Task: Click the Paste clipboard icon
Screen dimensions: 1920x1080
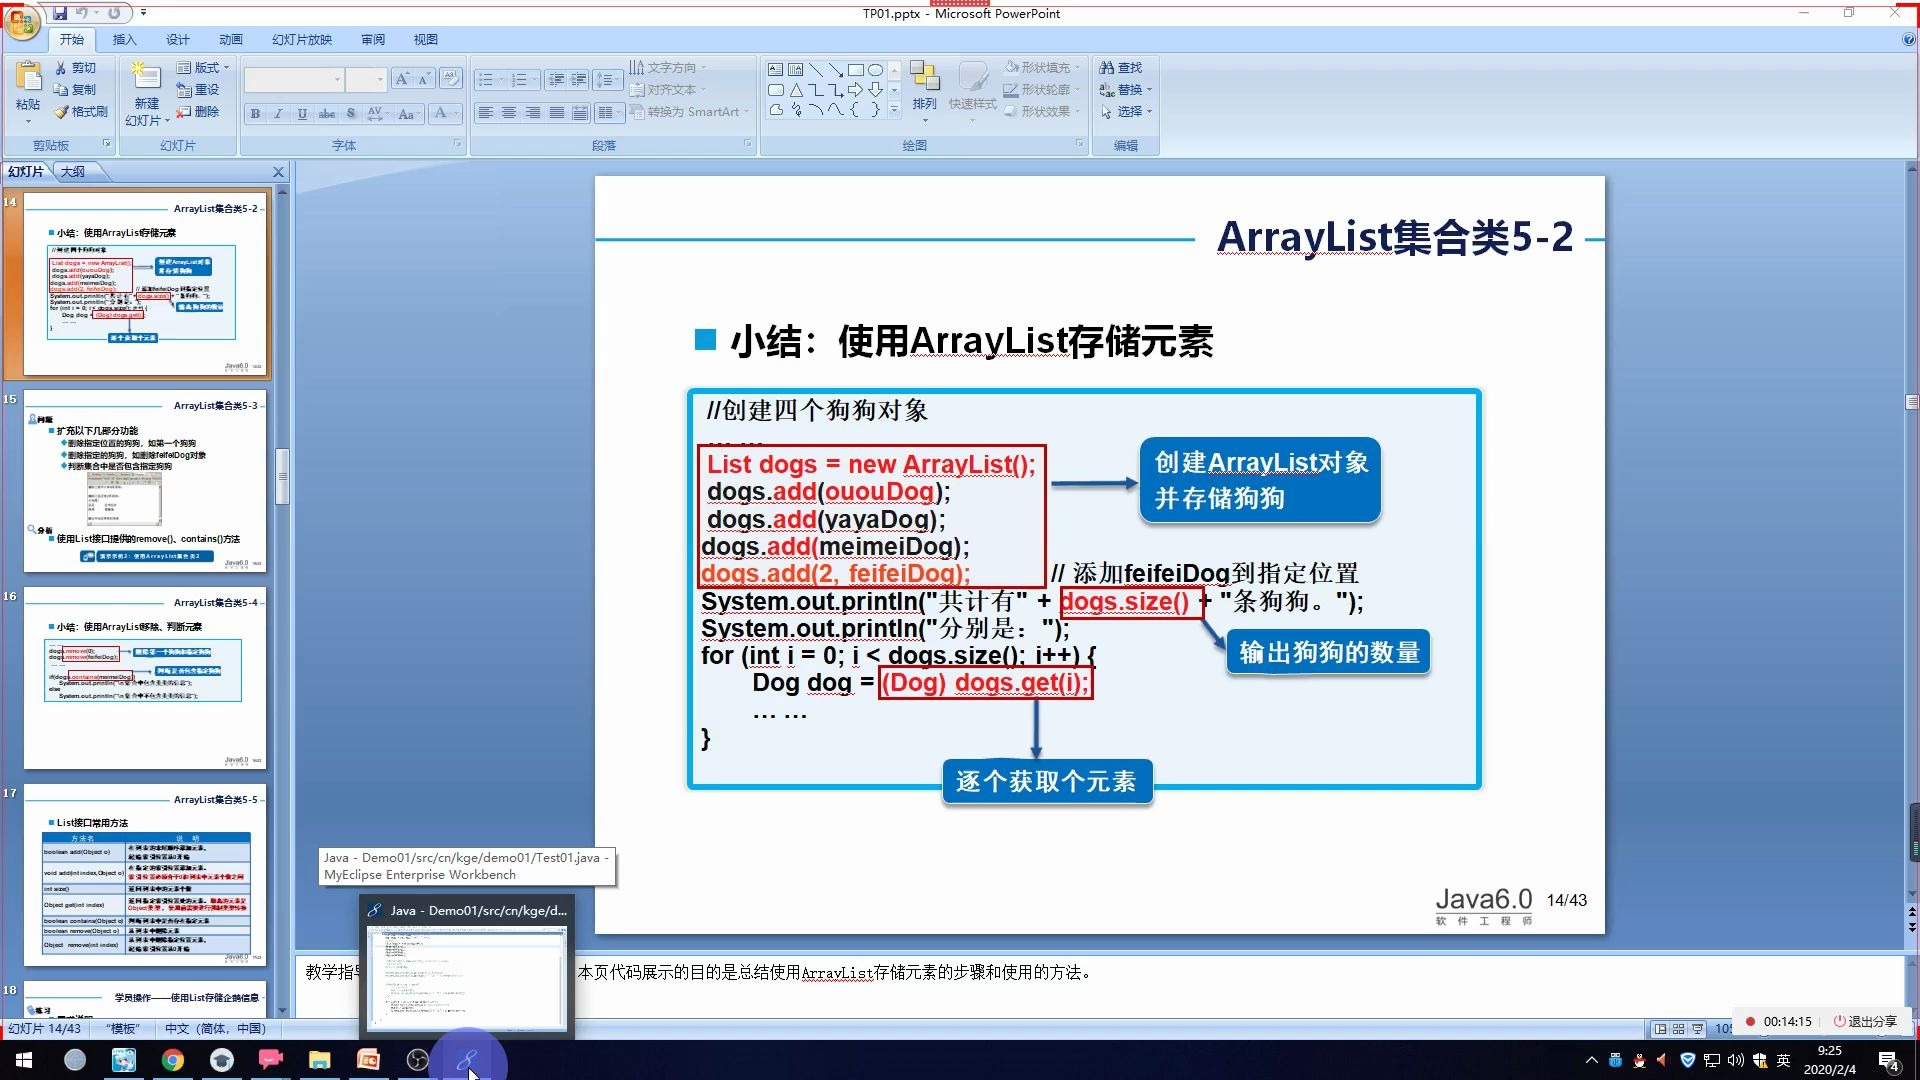Action: point(28,76)
